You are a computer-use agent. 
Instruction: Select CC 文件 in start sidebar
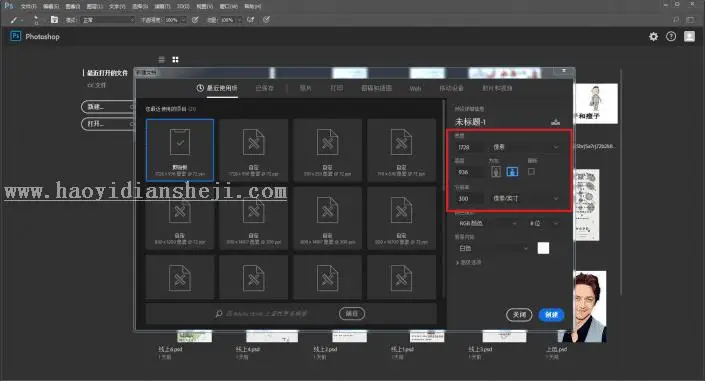(x=97, y=85)
